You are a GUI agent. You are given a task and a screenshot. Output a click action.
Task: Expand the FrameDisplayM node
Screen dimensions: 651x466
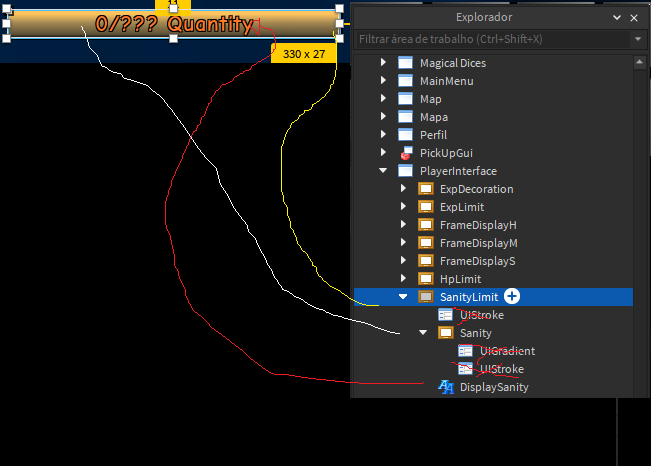click(403, 243)
